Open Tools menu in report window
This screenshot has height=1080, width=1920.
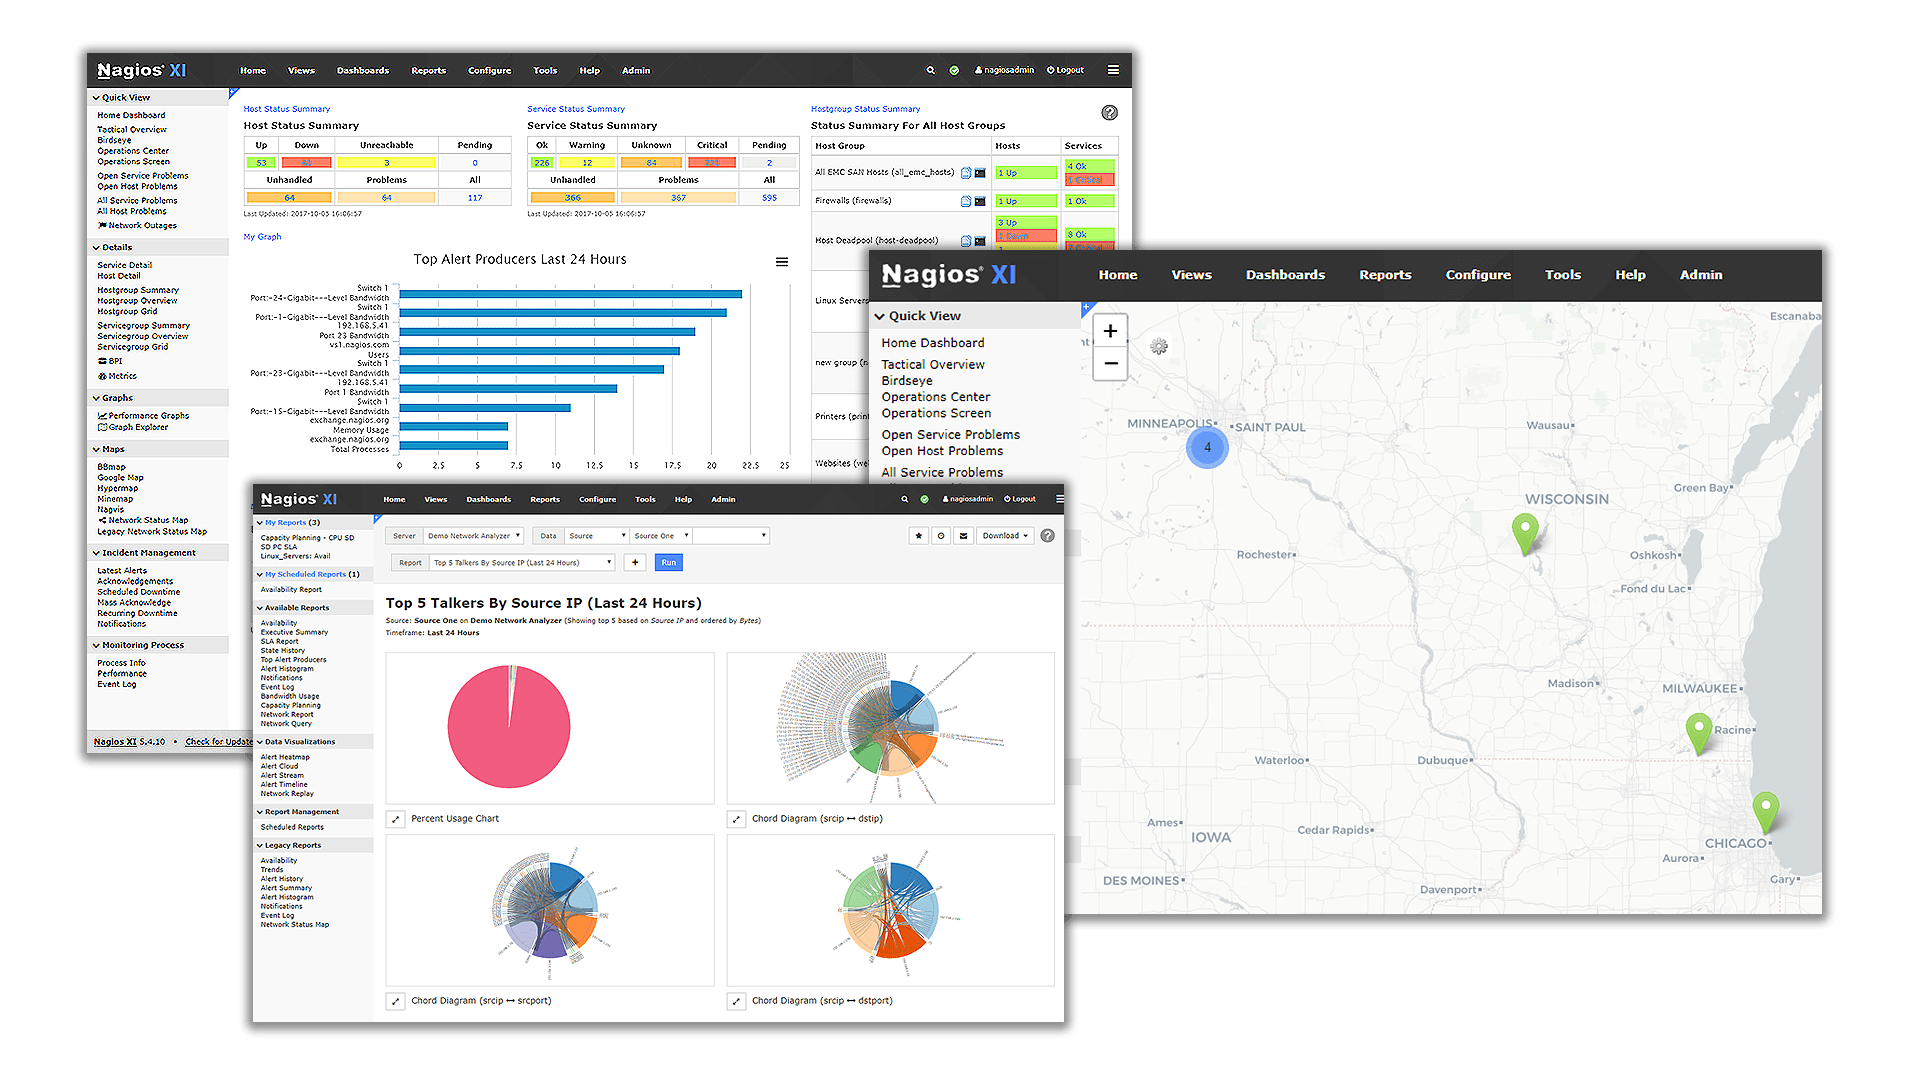pyautogui.click(x=646, y=499)
